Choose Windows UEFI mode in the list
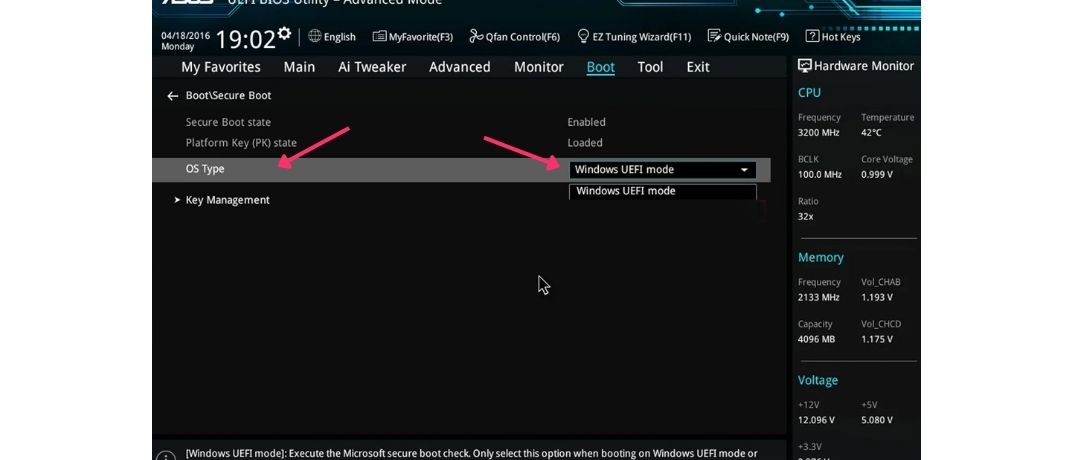1067x460 pixels. [x=662, y=191]
